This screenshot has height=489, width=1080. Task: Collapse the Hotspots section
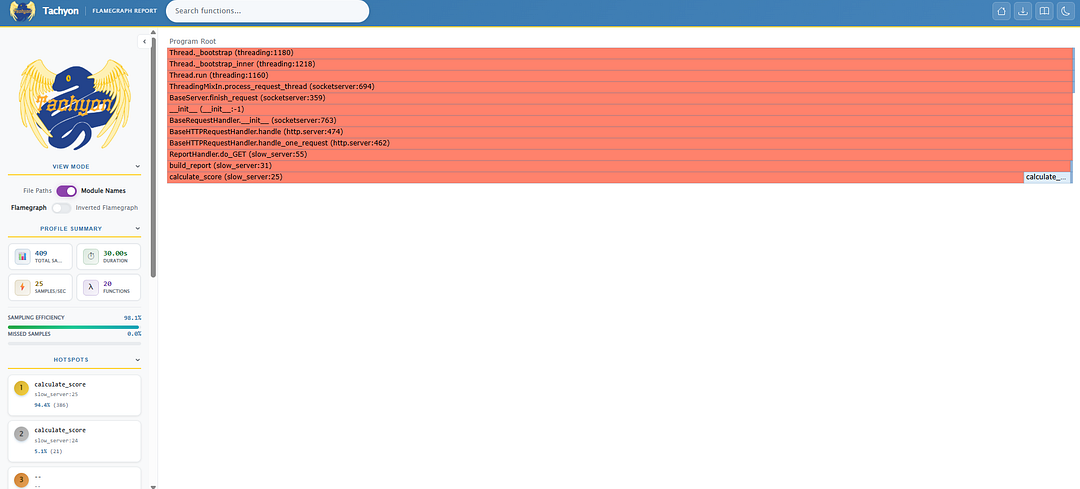[138, 360]
